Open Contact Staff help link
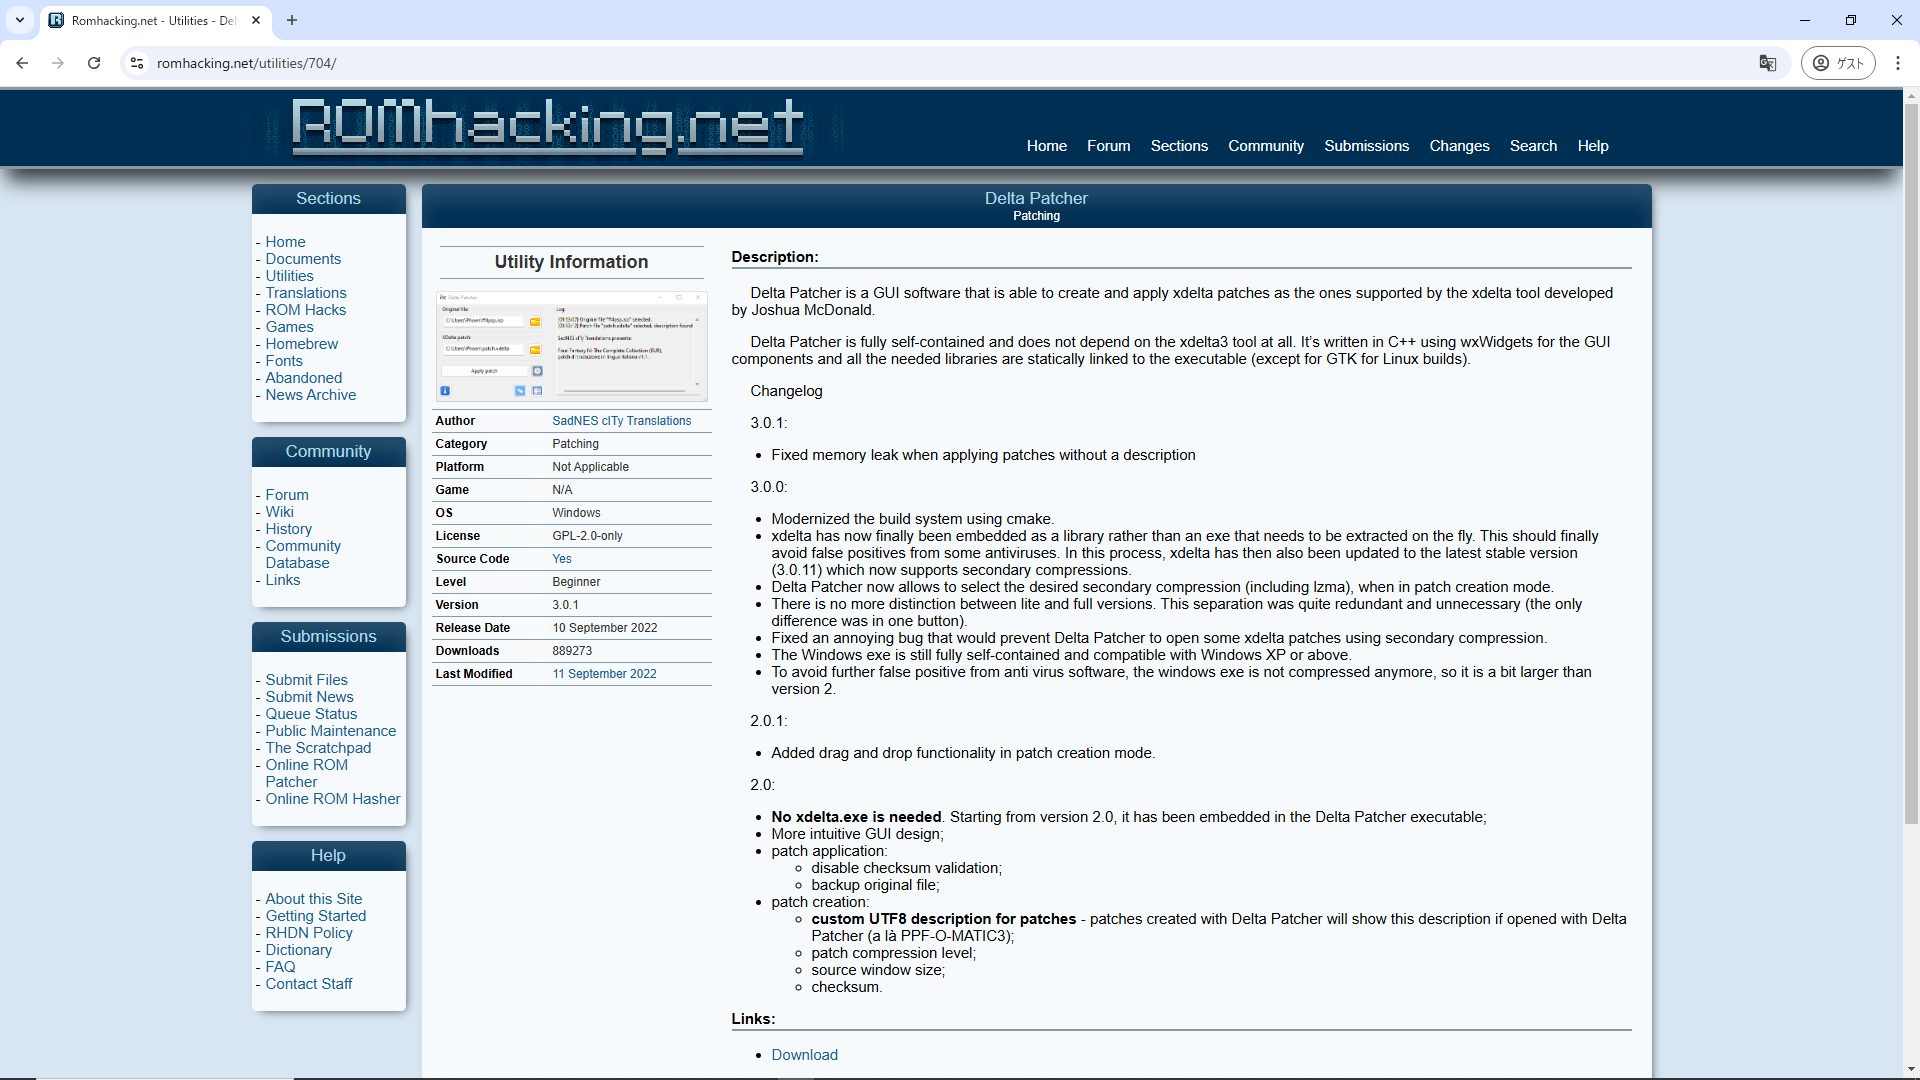The width and height of the screenshot is (1920, 1080). click(308, 984)
